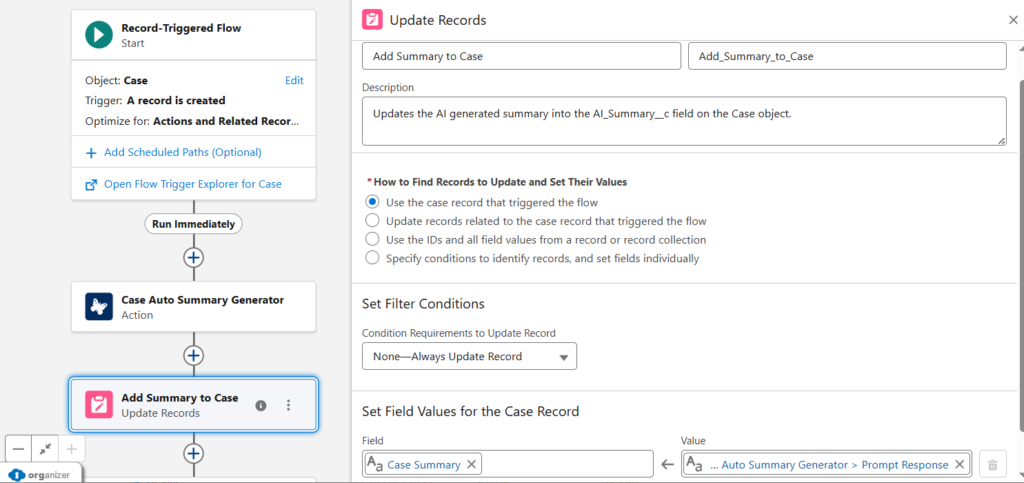Click Add Scheduled Paths (Optional) link
This screenshot has height=483, width=1024.
point(182,152)
